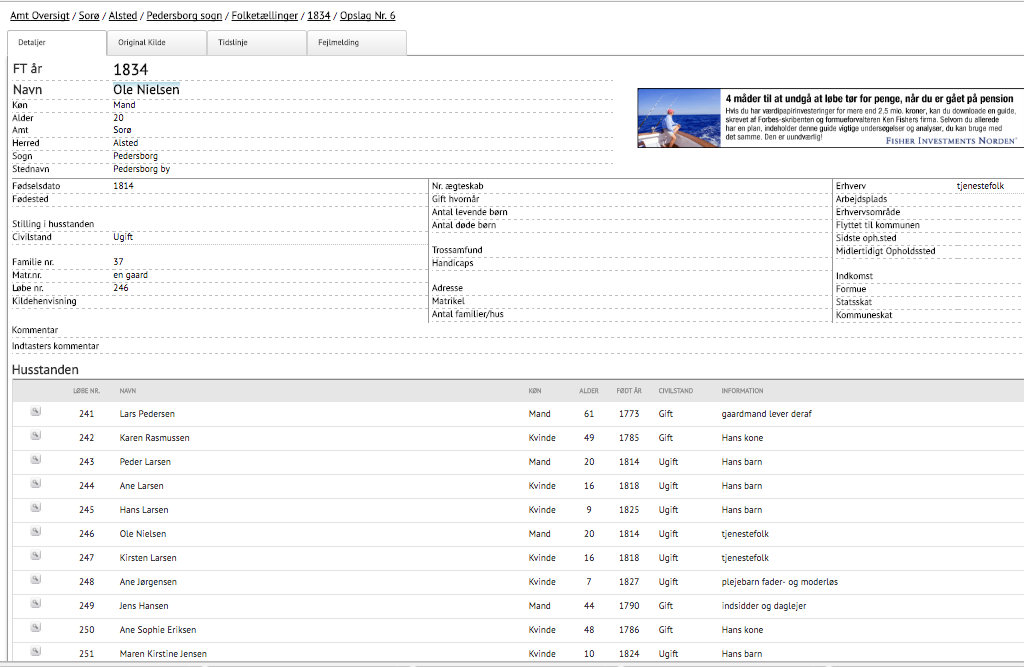Viewport: 1024px width, 667px height.
Task: Click the Matr.nr. value 'en gaard'
Action: coord(131,275)
